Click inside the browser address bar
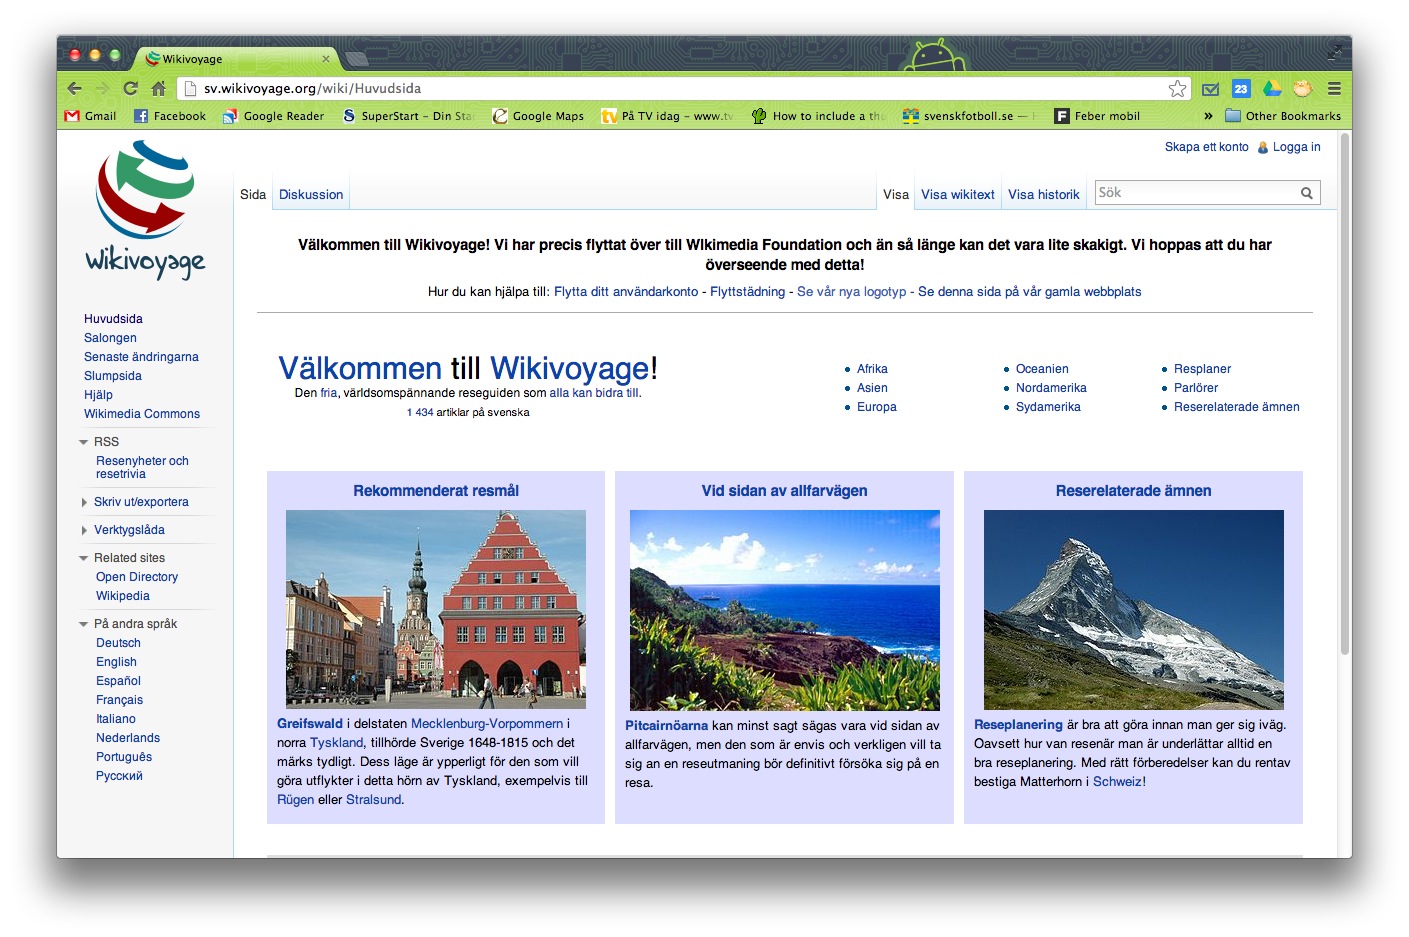The width and height of the screenshot is (1409, 937). click(500, 88)
